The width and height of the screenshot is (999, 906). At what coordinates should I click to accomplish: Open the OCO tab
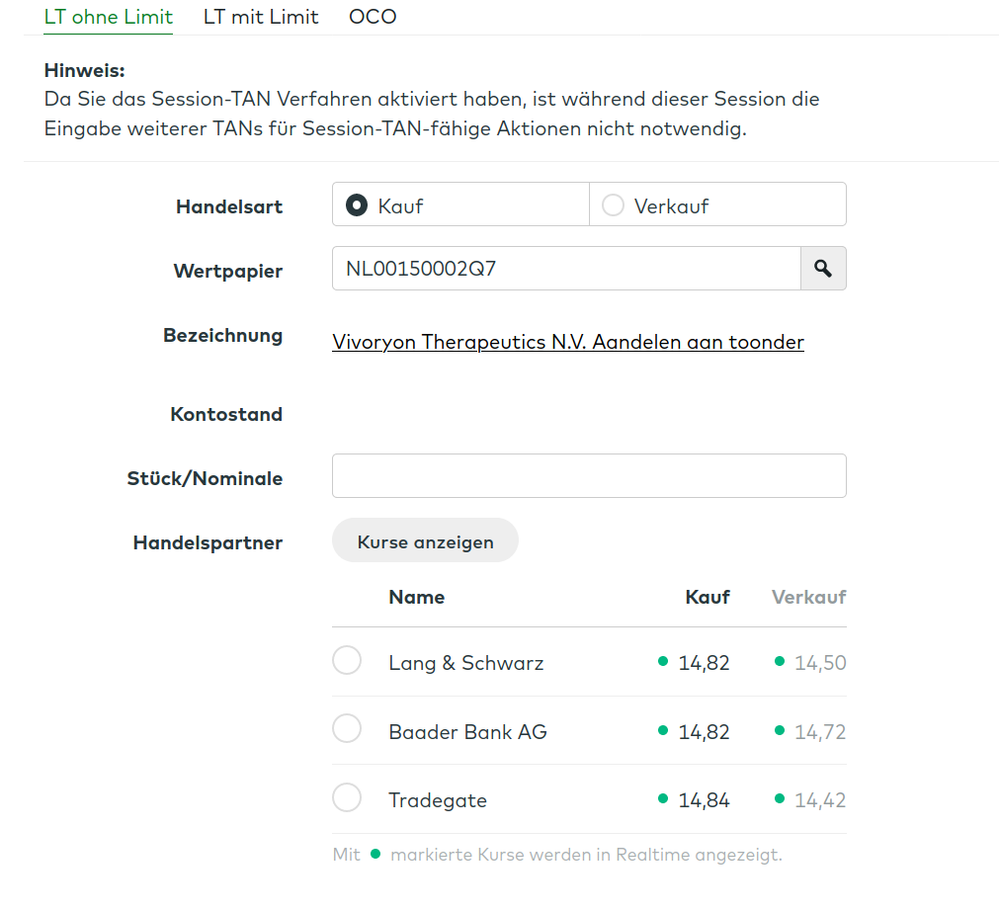click(373, 17)
